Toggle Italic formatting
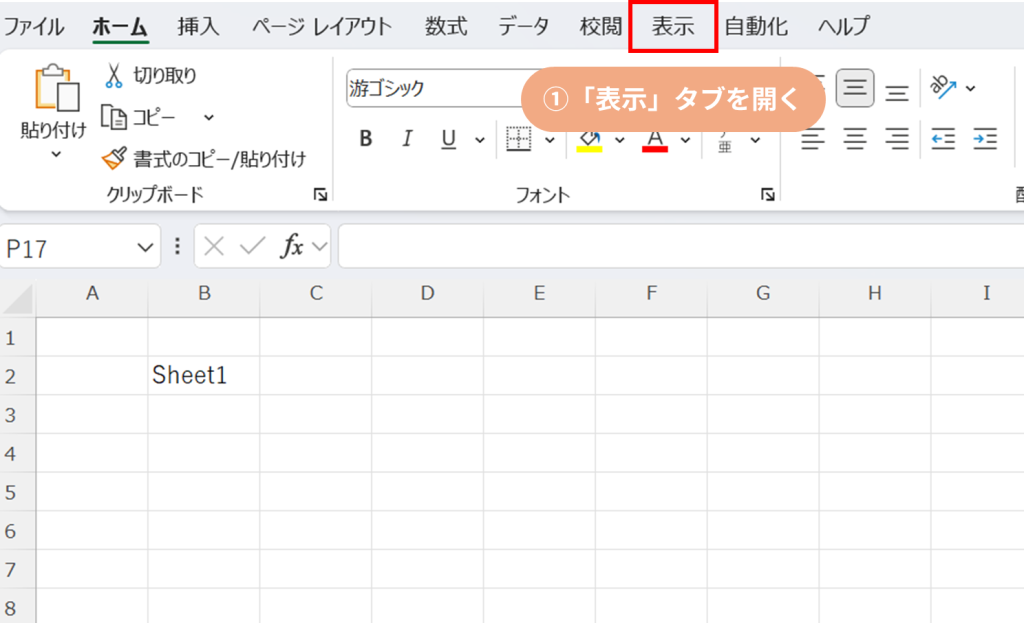 click(407, 139)
